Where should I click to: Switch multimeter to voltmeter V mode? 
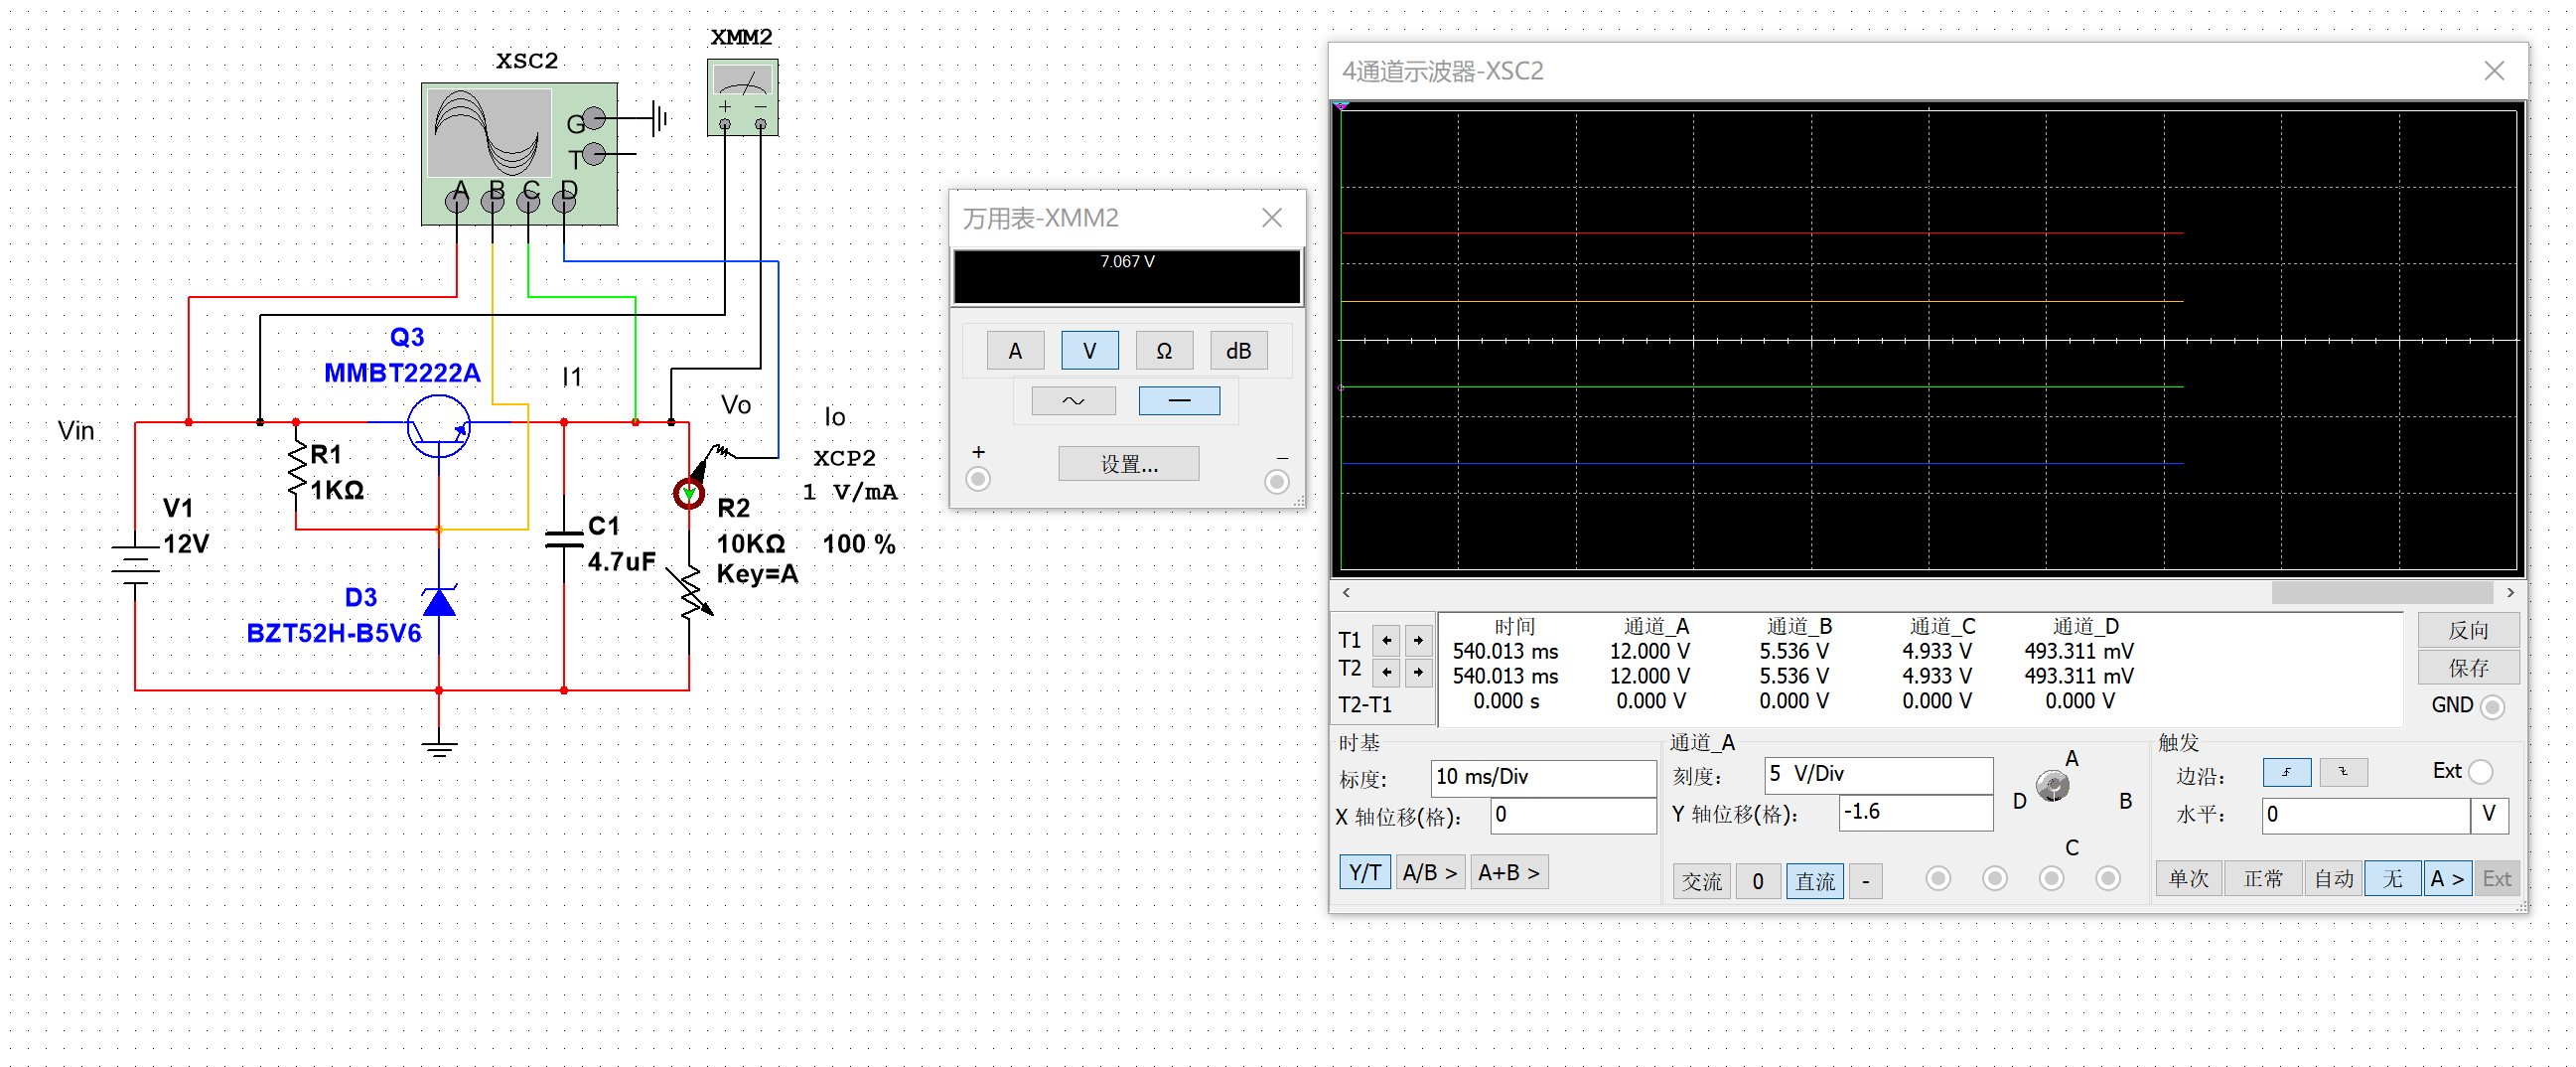click(x=1089, y=351)
